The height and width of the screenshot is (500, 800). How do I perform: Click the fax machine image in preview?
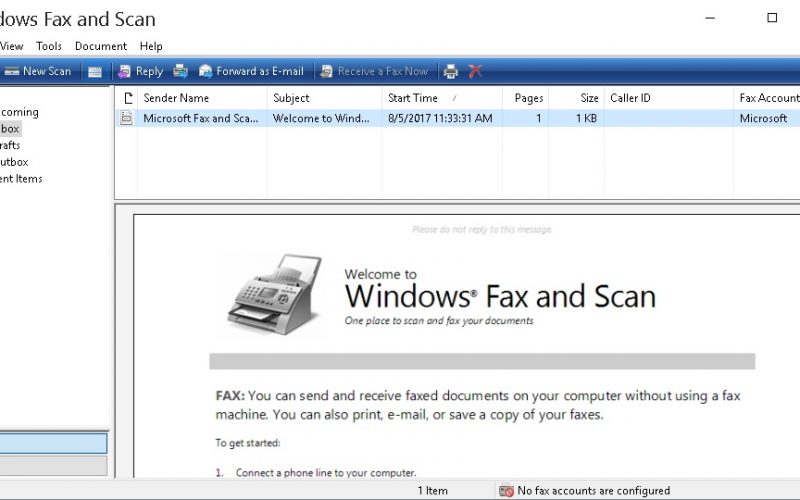(276, 294)
